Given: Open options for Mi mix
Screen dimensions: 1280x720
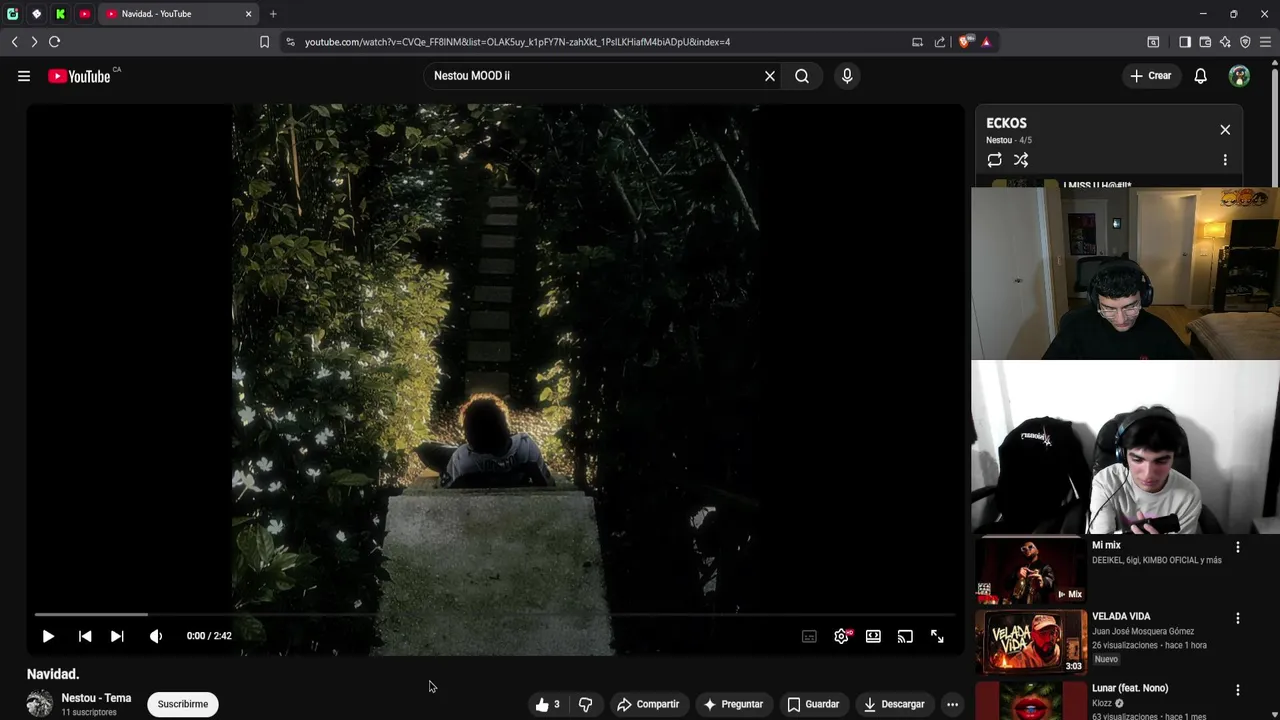Looking at the screenshot, I should pos(1238,547).
